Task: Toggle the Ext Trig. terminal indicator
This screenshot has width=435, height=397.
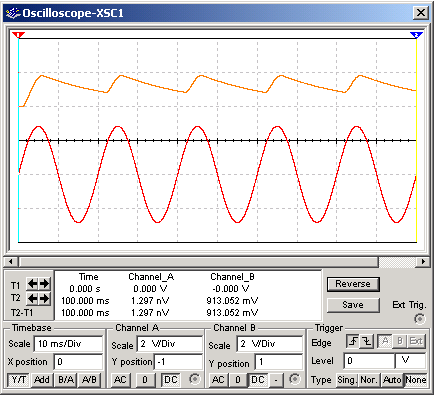Action: coord(419,319)
